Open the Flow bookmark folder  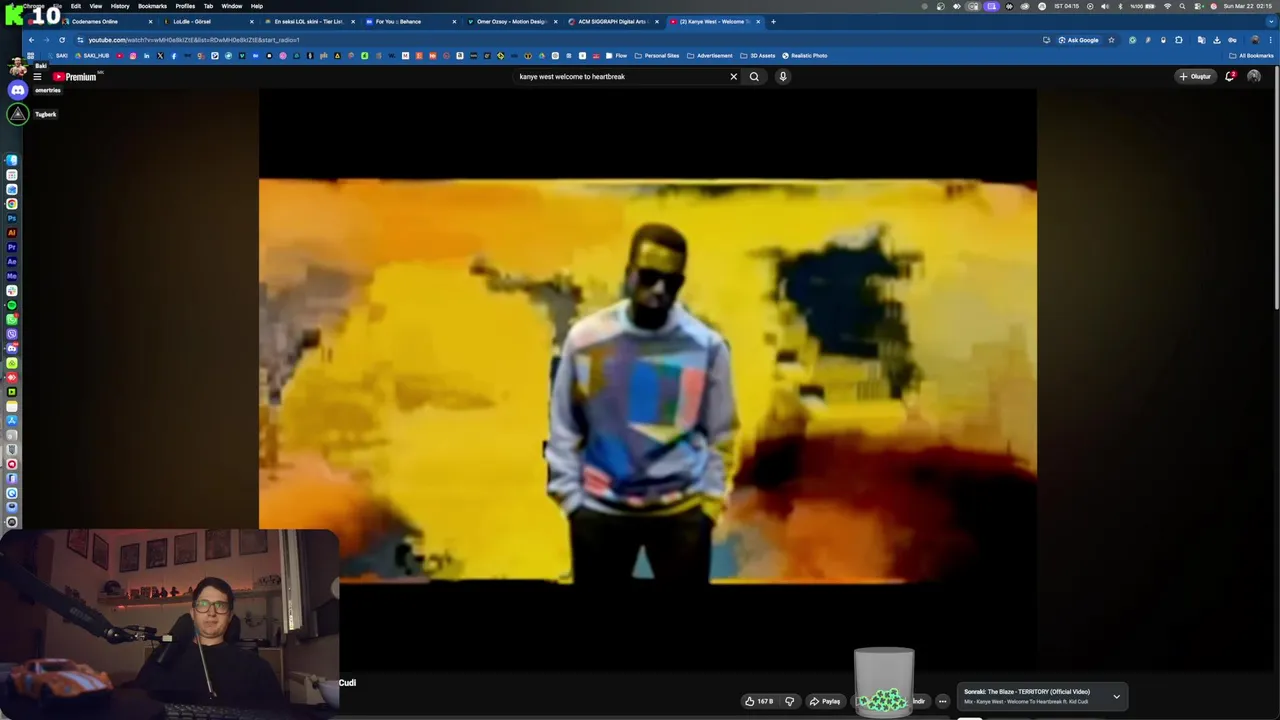(616, 56)
